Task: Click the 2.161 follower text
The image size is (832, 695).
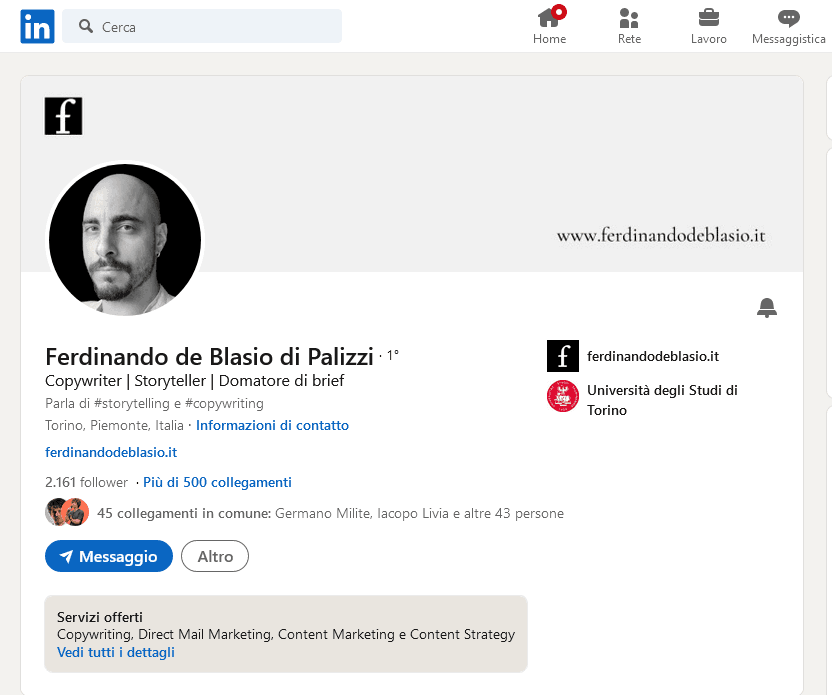Action: click(86, 482)
